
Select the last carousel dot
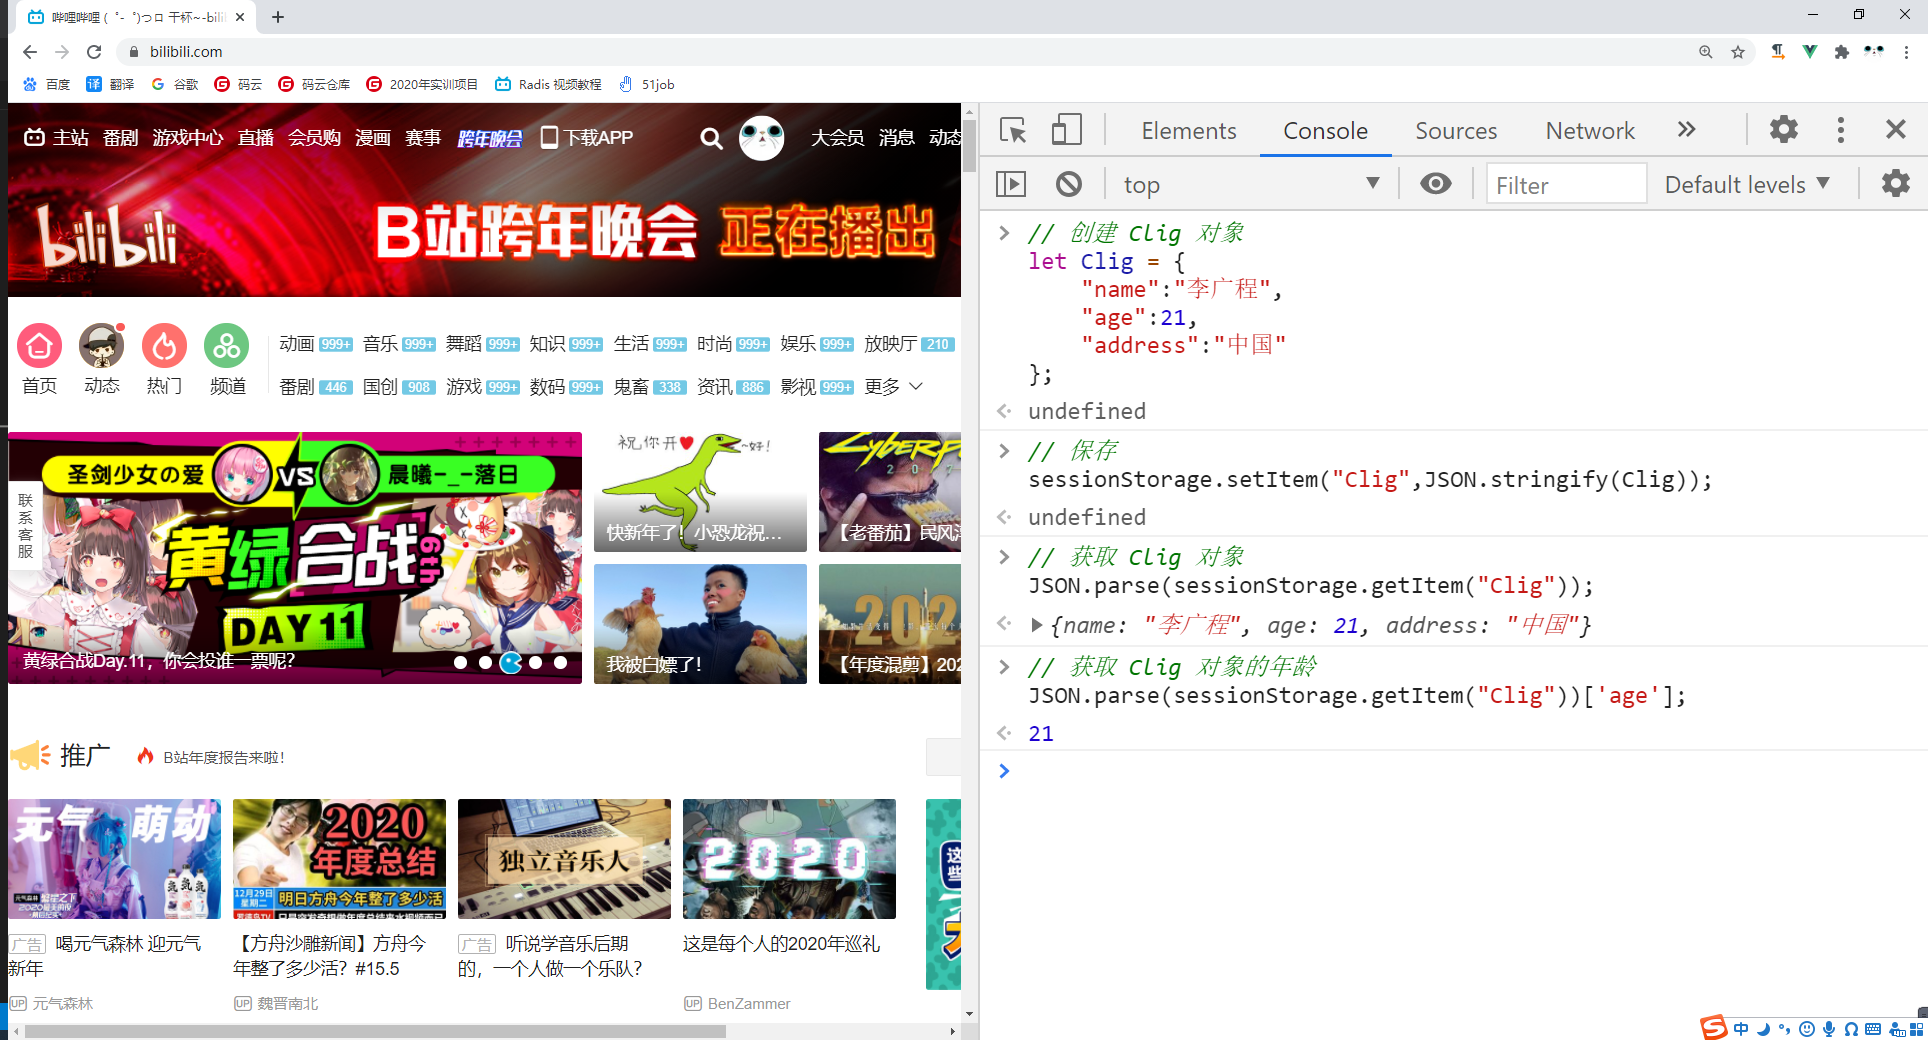pyautogui.click(x=561, y=662)
